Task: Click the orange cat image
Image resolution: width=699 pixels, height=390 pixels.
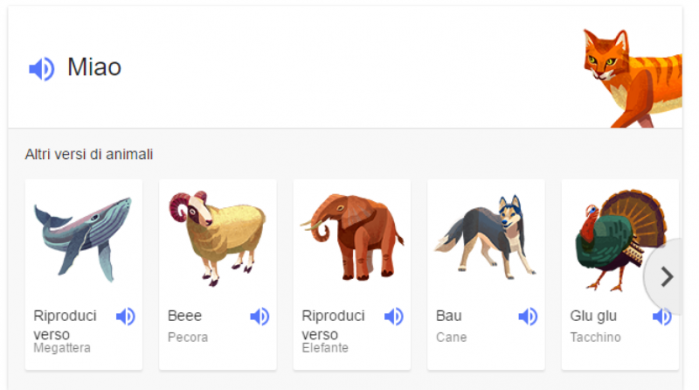Action: (x=633, y=78)
